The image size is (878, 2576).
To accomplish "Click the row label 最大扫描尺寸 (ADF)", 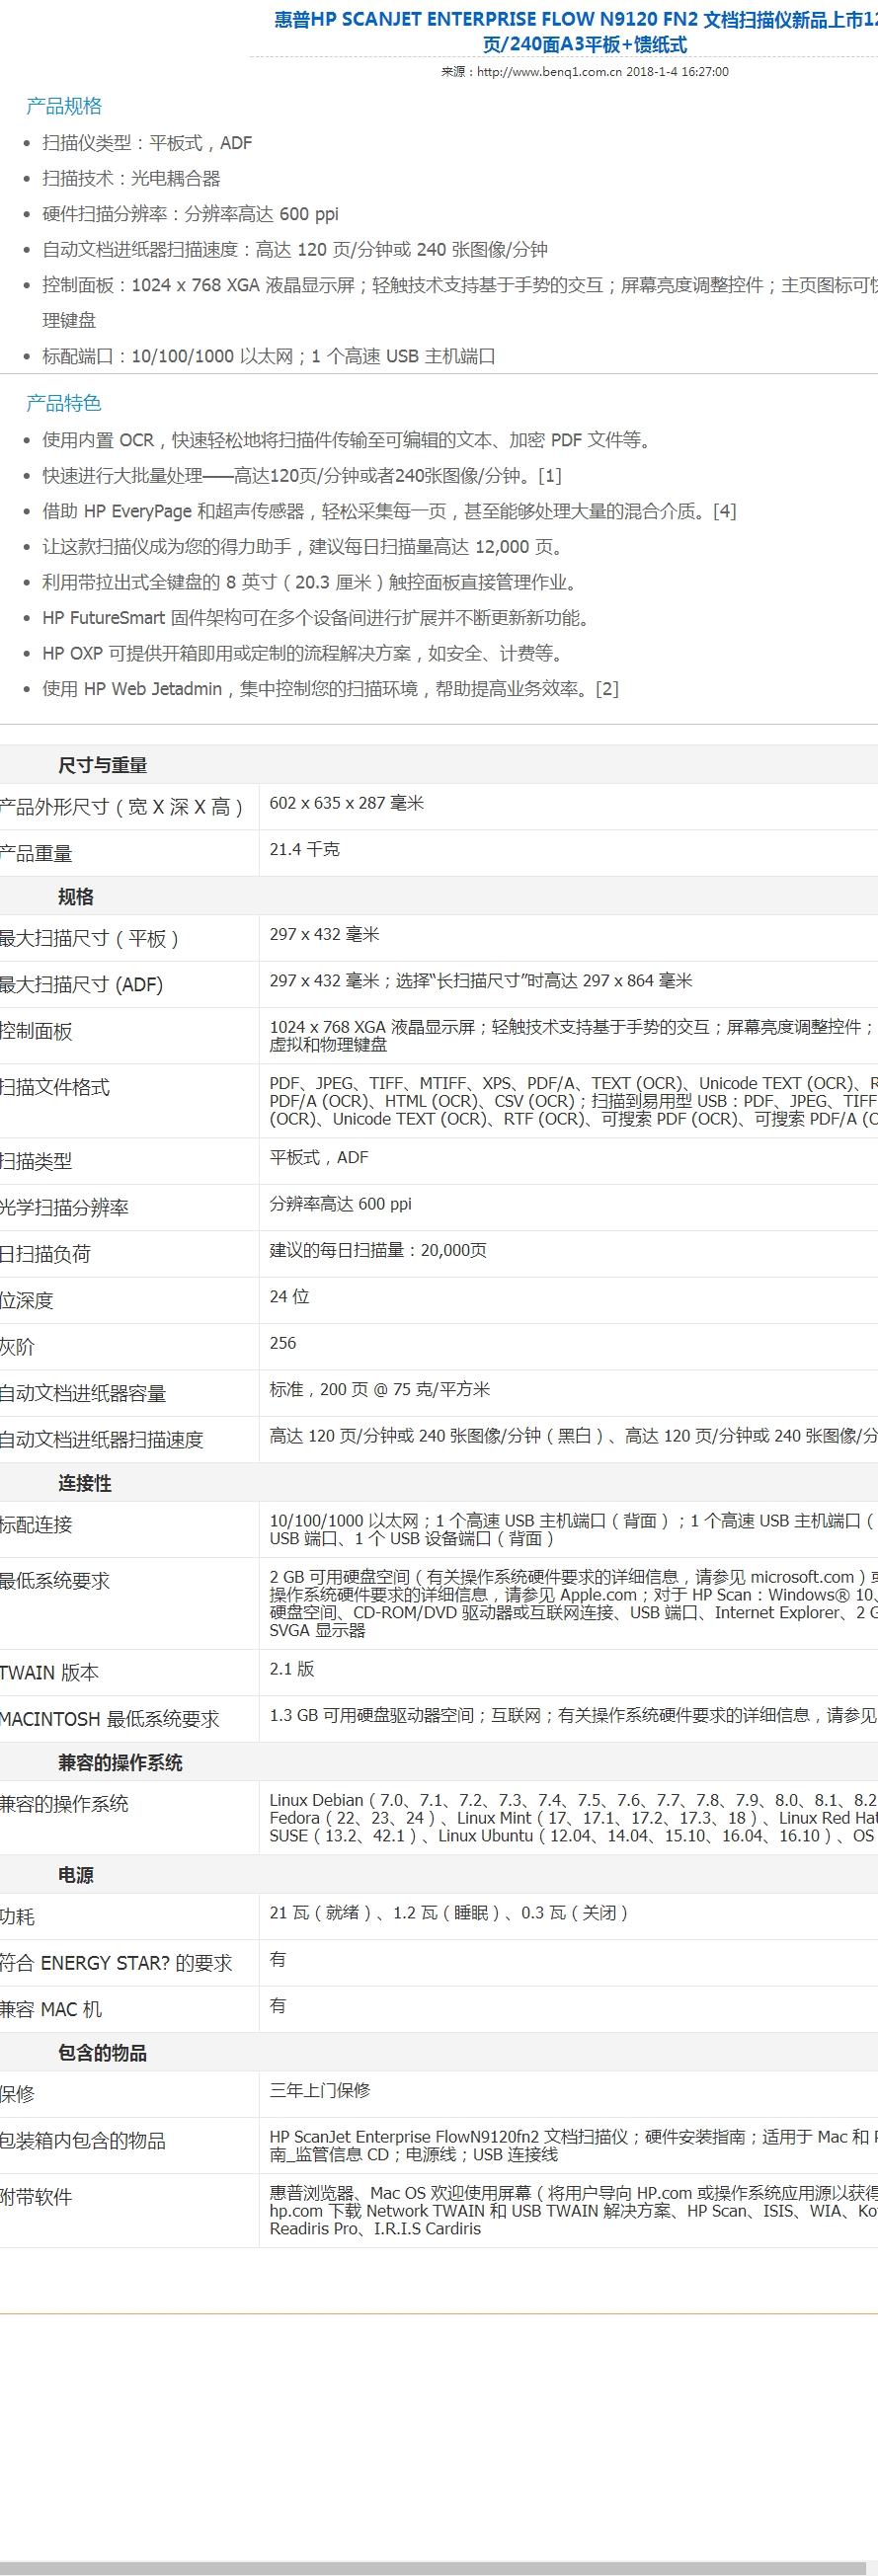I will (x=81, y=985).
